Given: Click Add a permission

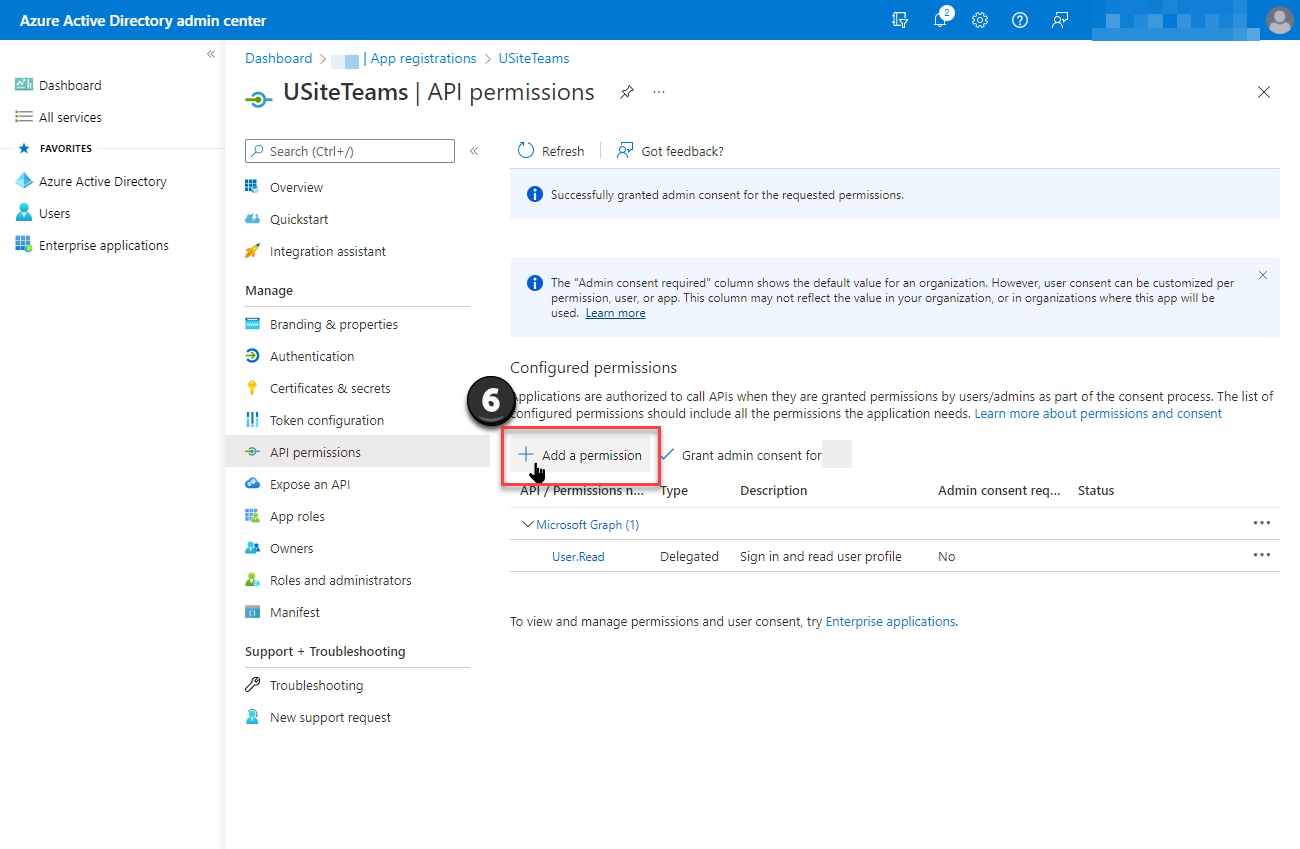Looking at the screenshot, I should point(580,455).
